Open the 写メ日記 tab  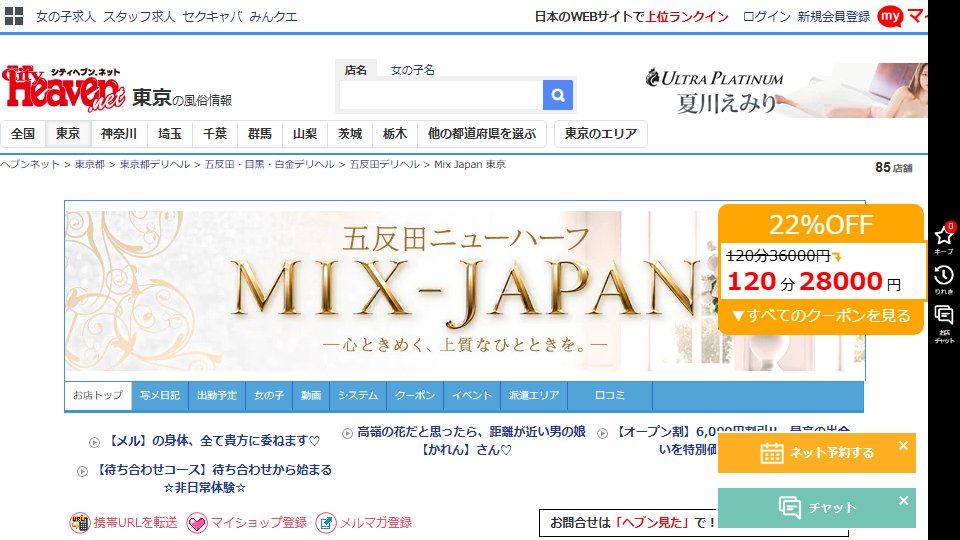[x=160, y=396]
